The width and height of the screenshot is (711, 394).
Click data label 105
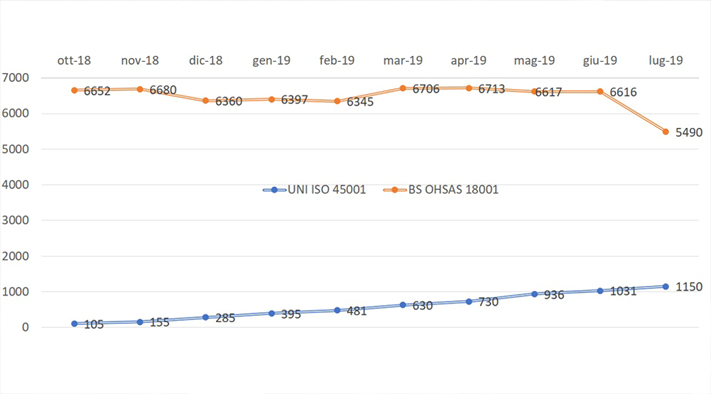(94, 325)
